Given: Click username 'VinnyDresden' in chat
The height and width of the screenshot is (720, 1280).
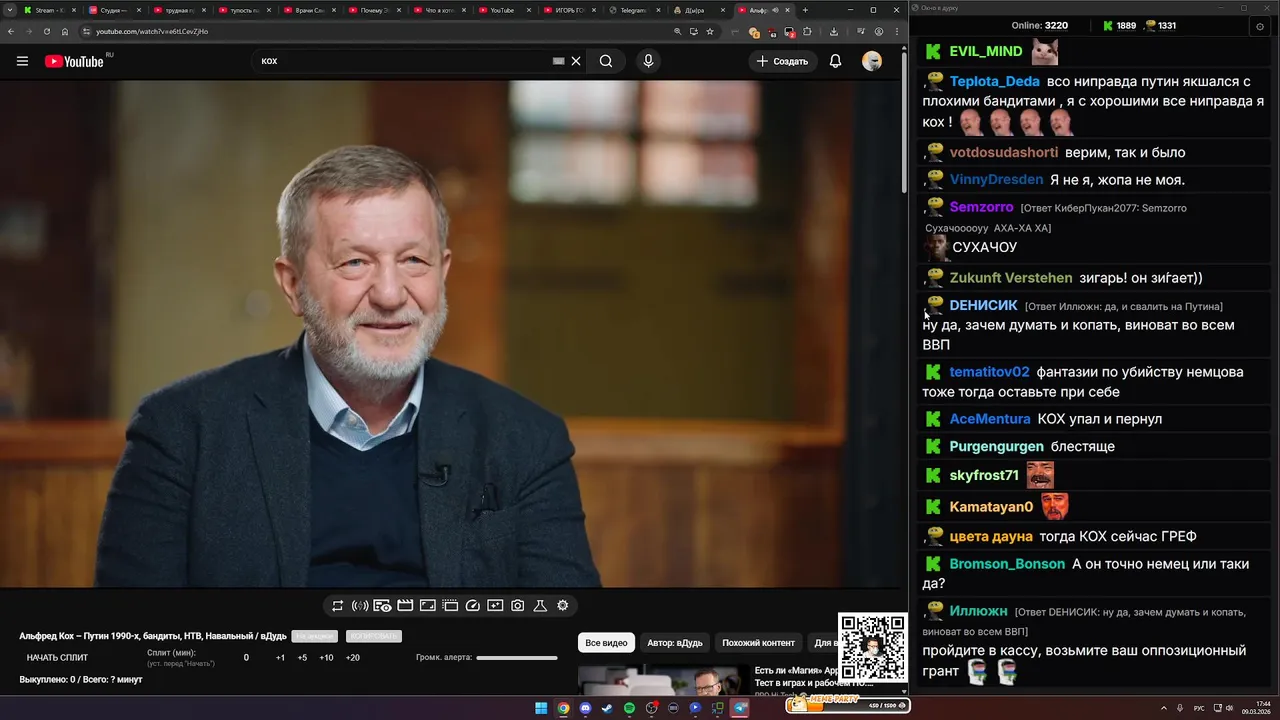Looking at the screenshot, I should point(996,180).
